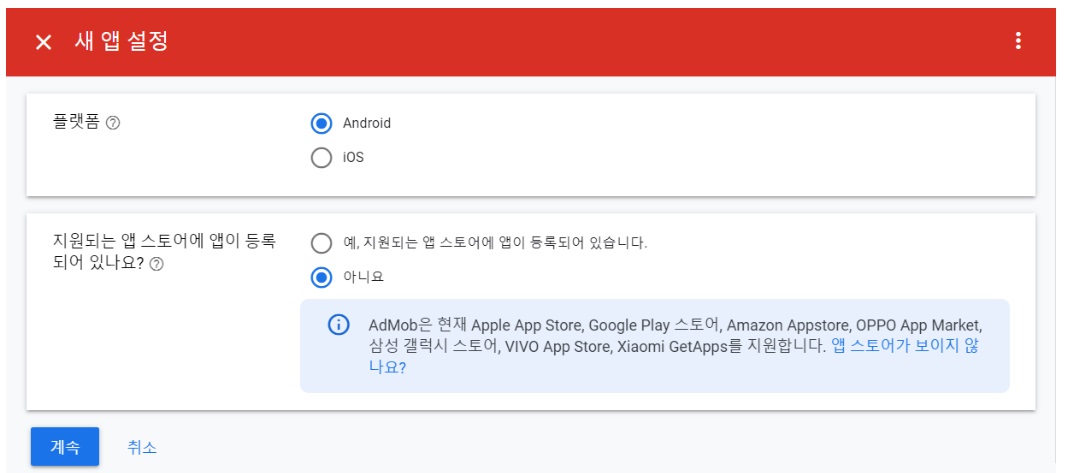Click the AdMob supported stores notice text

tap(674, 346)
